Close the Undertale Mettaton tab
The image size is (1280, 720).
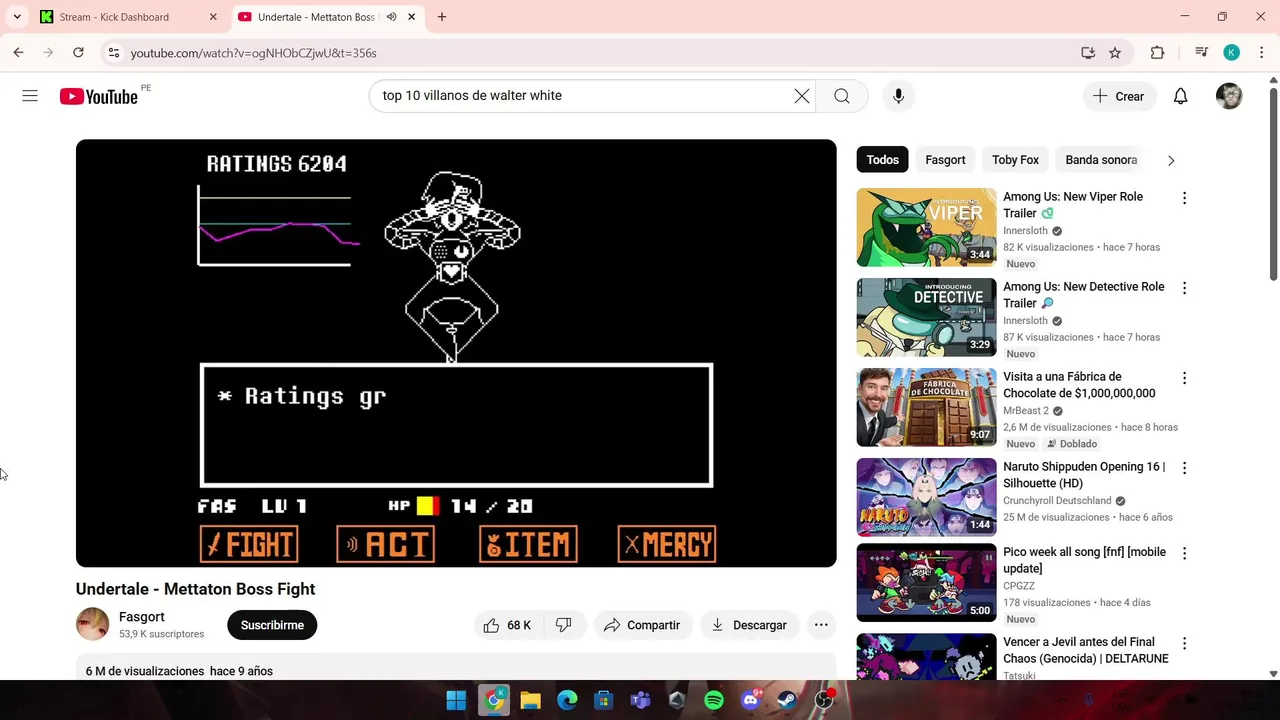click(x=412, y=17)
